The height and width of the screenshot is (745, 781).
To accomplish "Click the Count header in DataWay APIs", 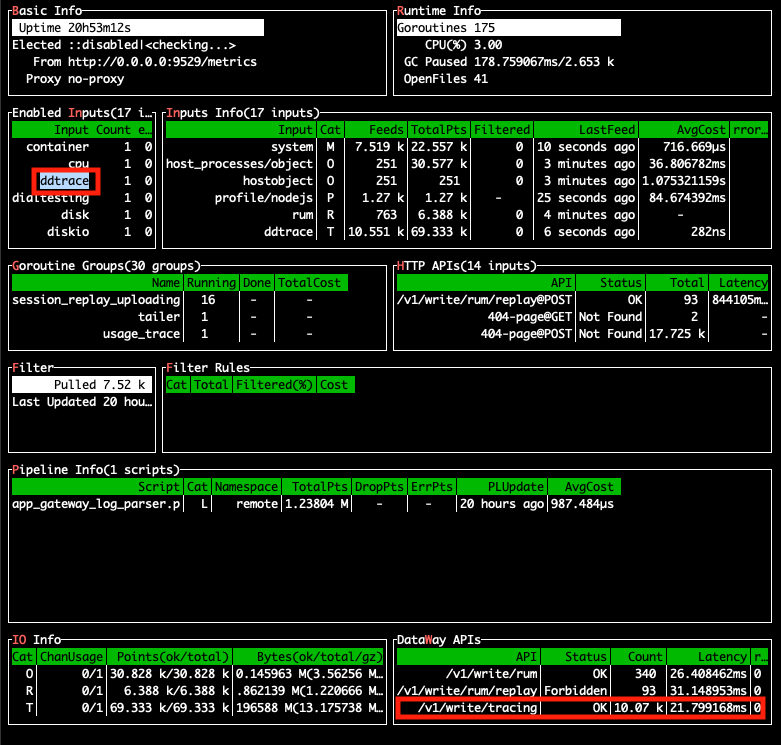I will coord(639,657).
